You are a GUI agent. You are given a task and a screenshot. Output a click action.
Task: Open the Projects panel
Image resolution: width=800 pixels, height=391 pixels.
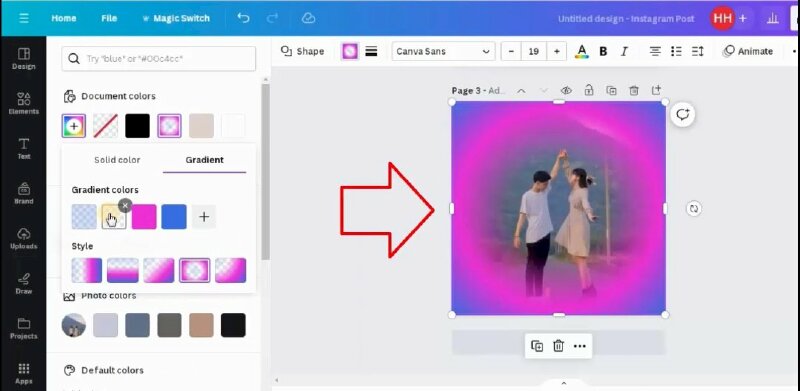pyautogui.click(x=23, y=328)
